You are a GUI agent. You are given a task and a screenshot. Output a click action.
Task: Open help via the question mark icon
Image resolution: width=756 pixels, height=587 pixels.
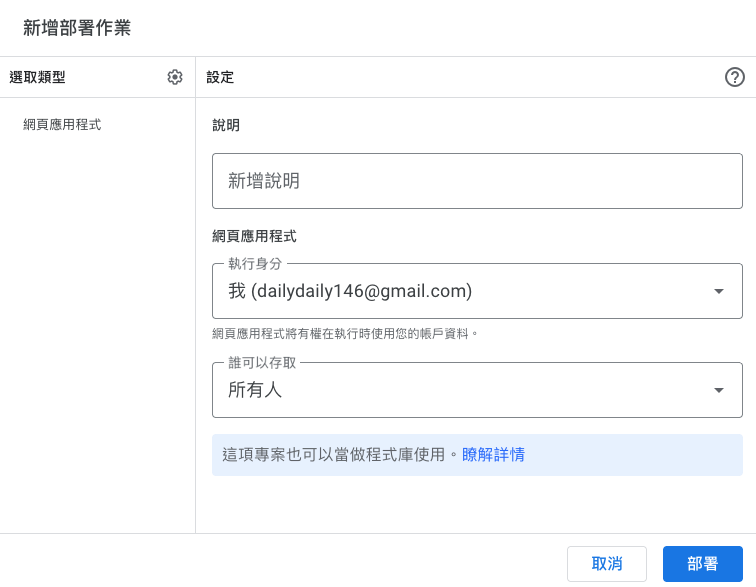point(735,77)
